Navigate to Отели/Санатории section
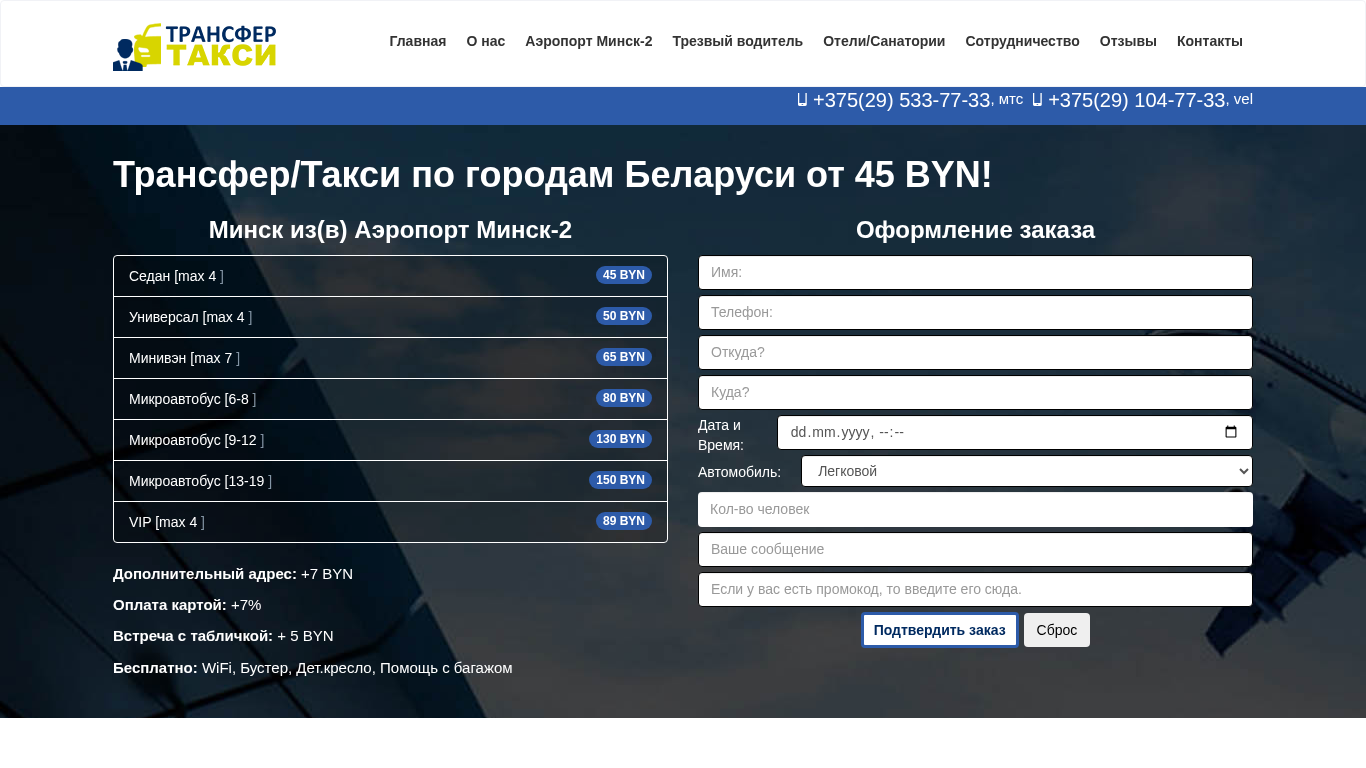1366x768 pixels. (x=883, y=41)
